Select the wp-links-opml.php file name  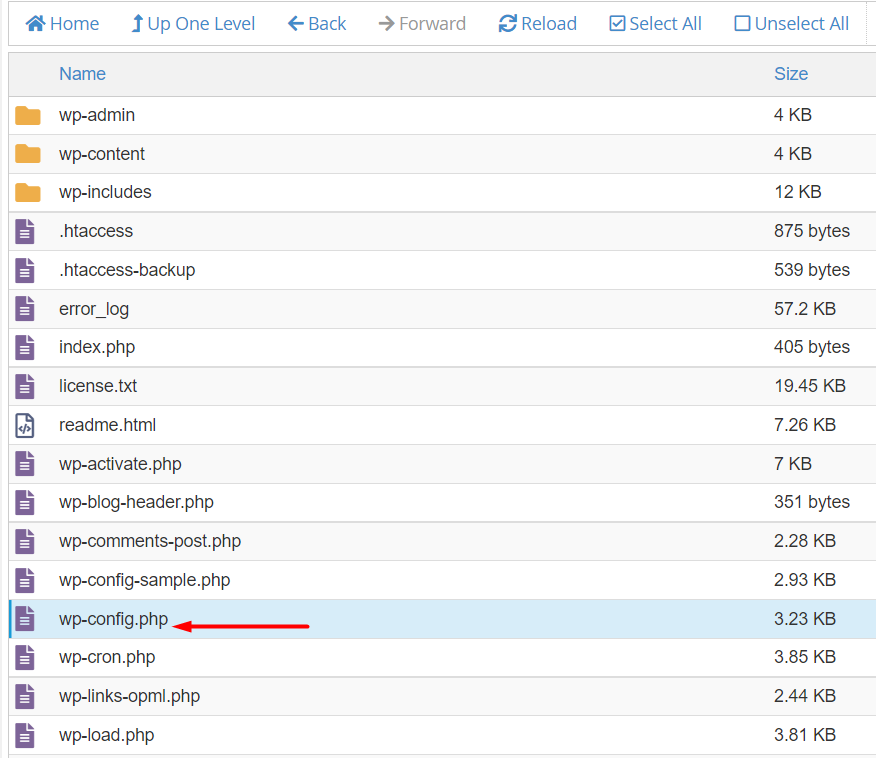[x=130, y=697]
